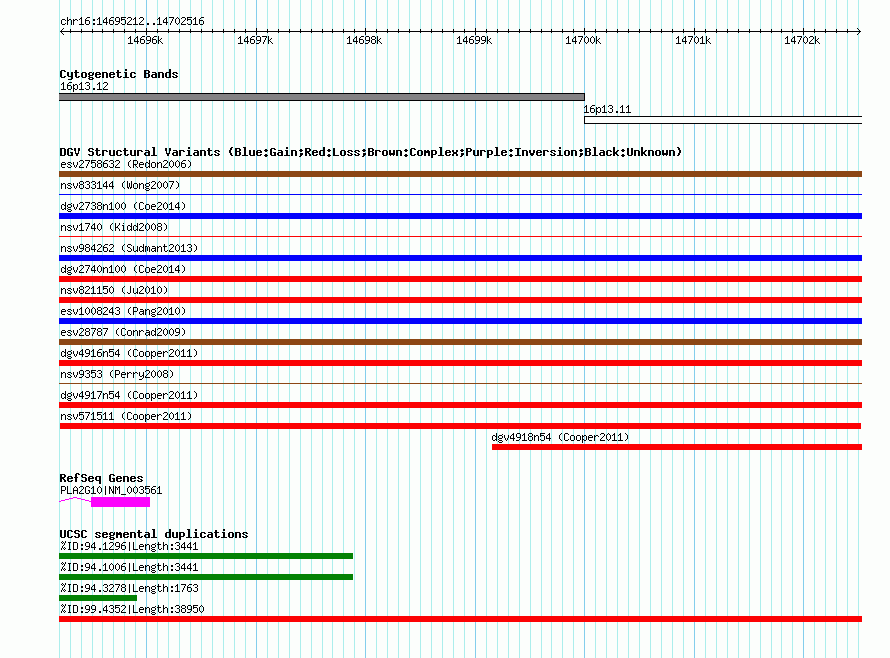Viewport: 890px width, 658px height.
Task: Click the nsv9353 (Perry2008) thin brown line
Action: (x=460, y=384)
